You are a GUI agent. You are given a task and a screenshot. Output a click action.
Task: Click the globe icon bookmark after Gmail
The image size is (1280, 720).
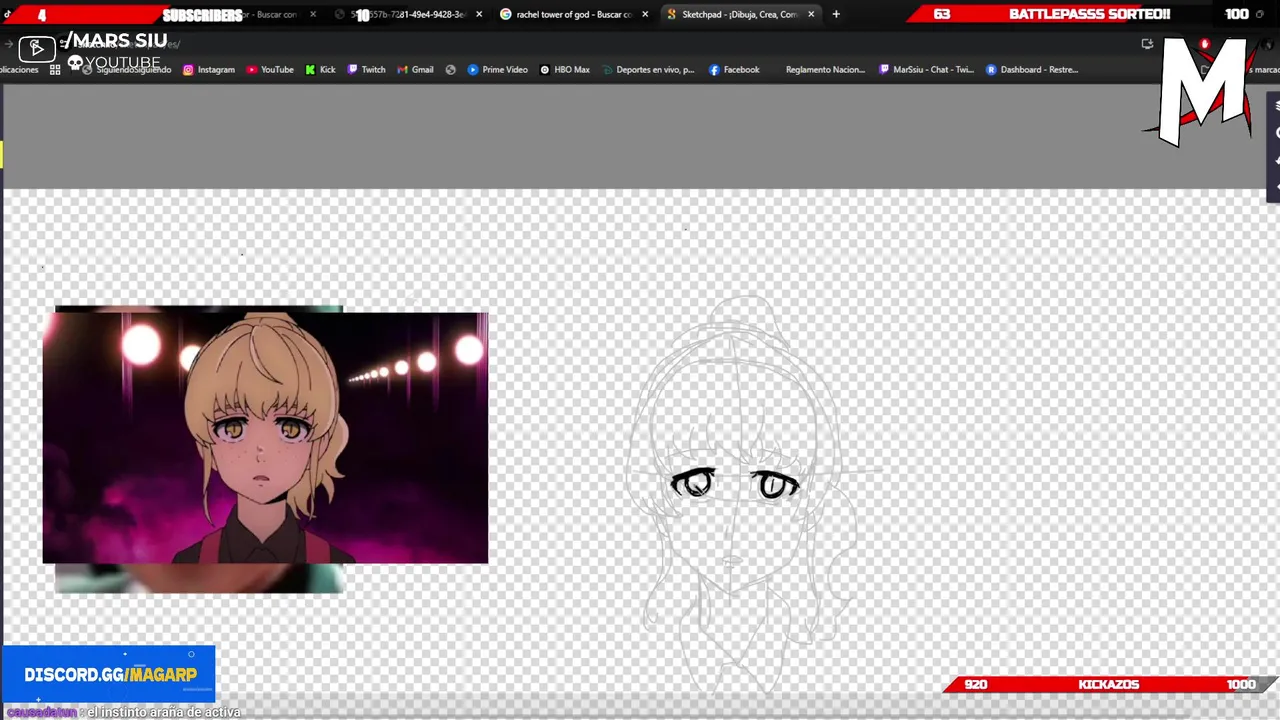pos(451,70)
